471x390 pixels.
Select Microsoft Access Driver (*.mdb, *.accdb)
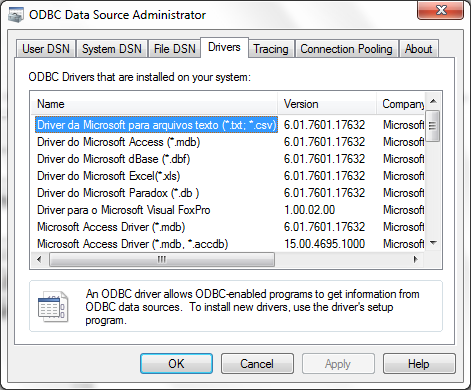(x=132, y=244)
